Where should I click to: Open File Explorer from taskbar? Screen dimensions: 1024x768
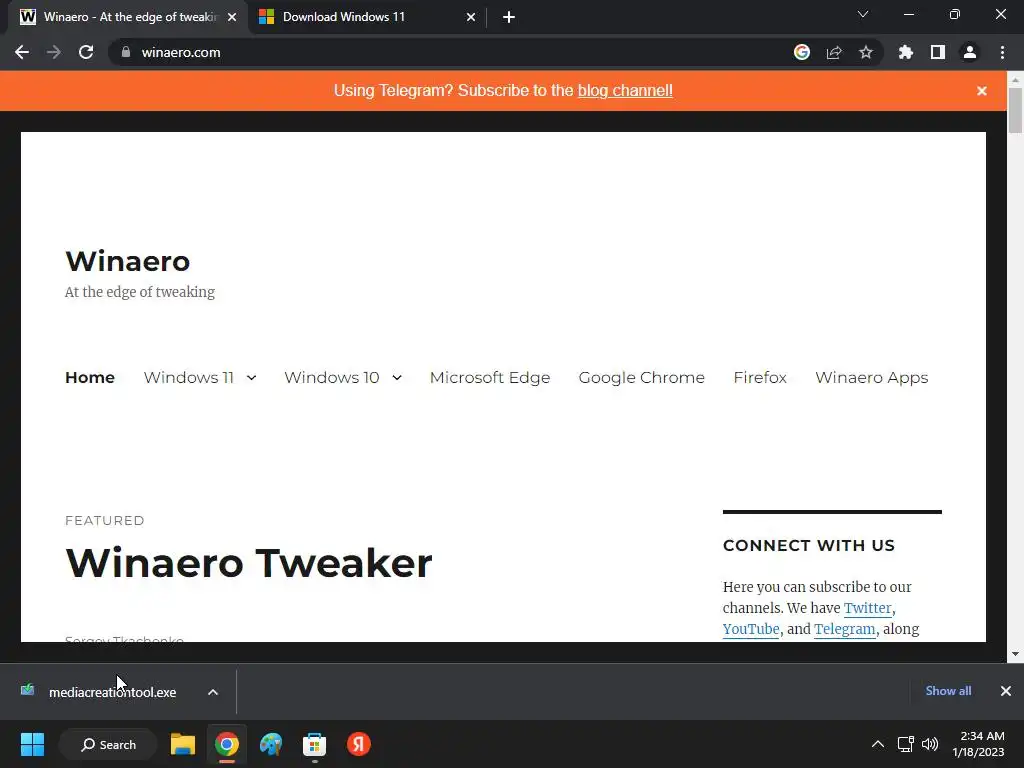183,744
